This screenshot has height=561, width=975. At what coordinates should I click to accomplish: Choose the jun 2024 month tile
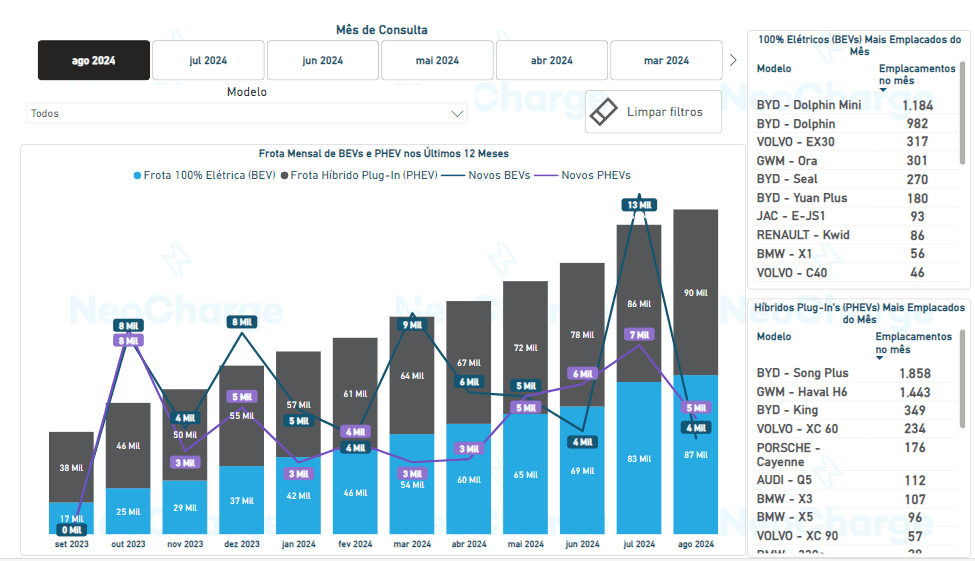(x=323, y=60)
